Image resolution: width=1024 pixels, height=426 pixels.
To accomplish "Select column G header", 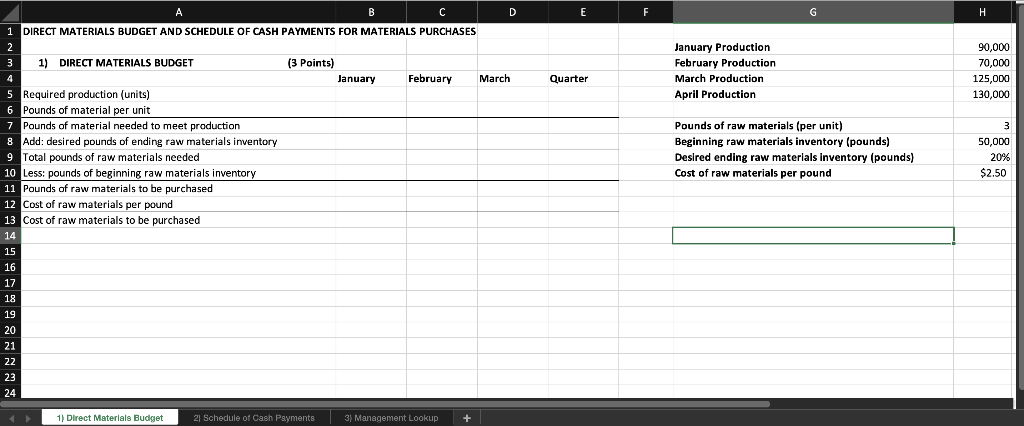I will point(812,12).
